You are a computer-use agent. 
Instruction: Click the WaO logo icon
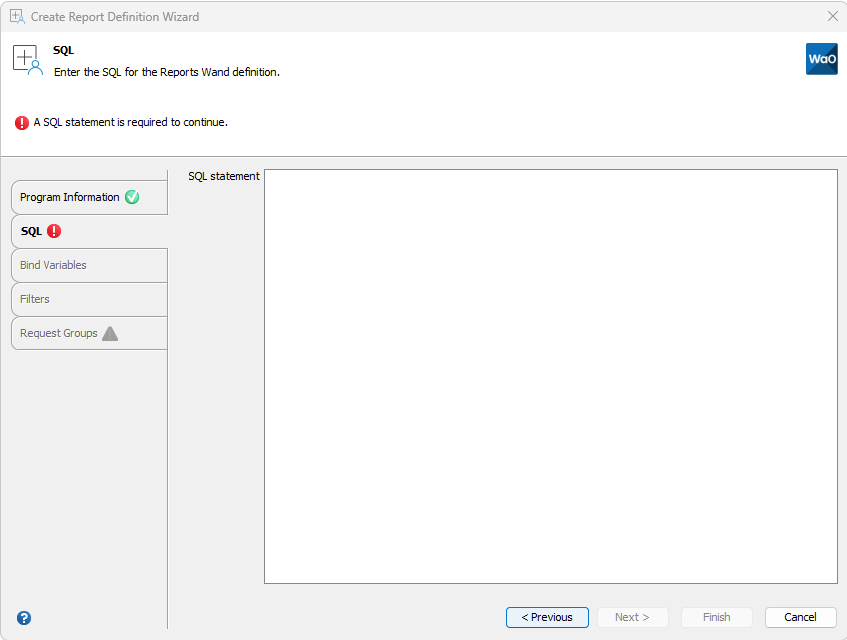(x=821, y=59)
